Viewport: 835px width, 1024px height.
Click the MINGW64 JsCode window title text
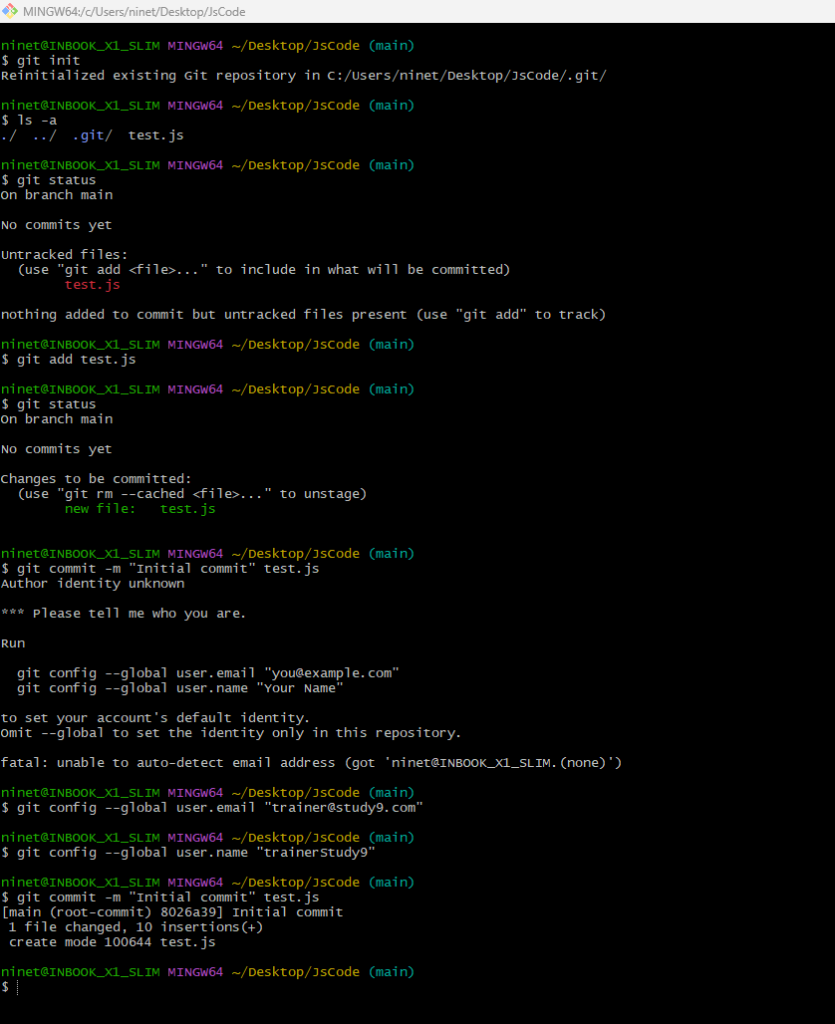[134, 12]
